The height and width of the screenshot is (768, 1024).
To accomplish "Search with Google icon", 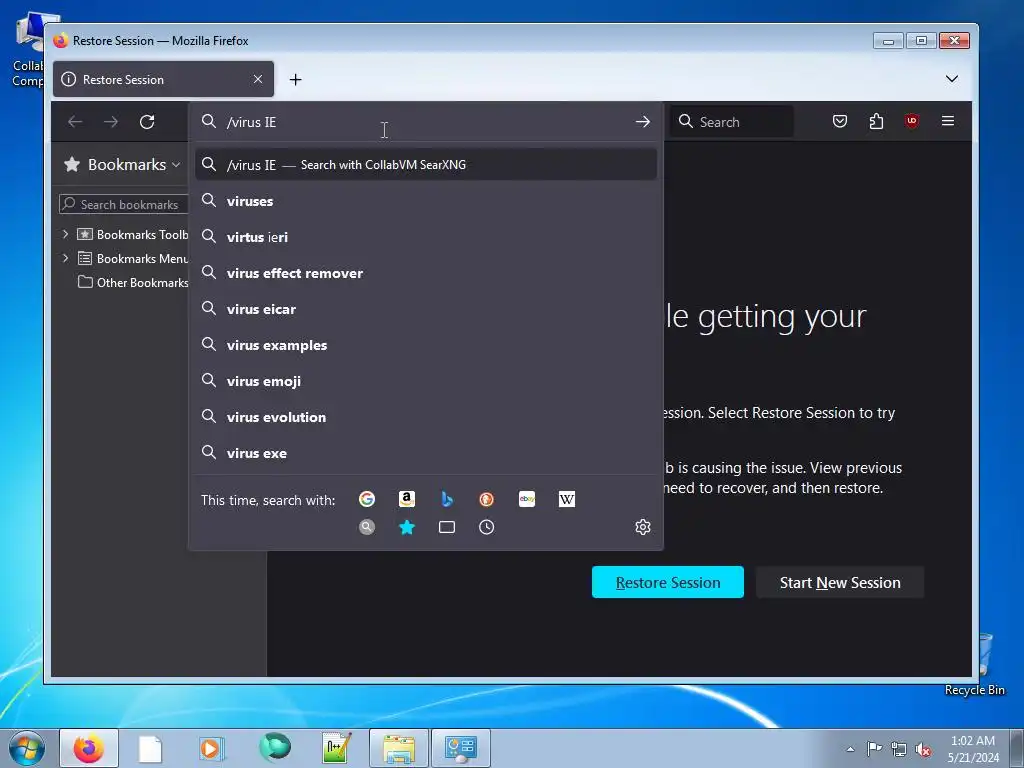I will 367,500.
